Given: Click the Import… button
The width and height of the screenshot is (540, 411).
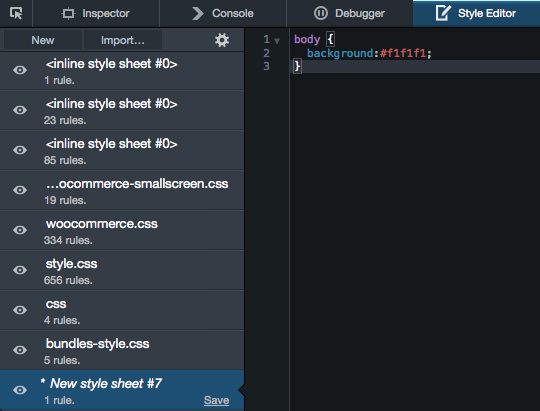Looking at the screenshot, I should pos(123,40).
